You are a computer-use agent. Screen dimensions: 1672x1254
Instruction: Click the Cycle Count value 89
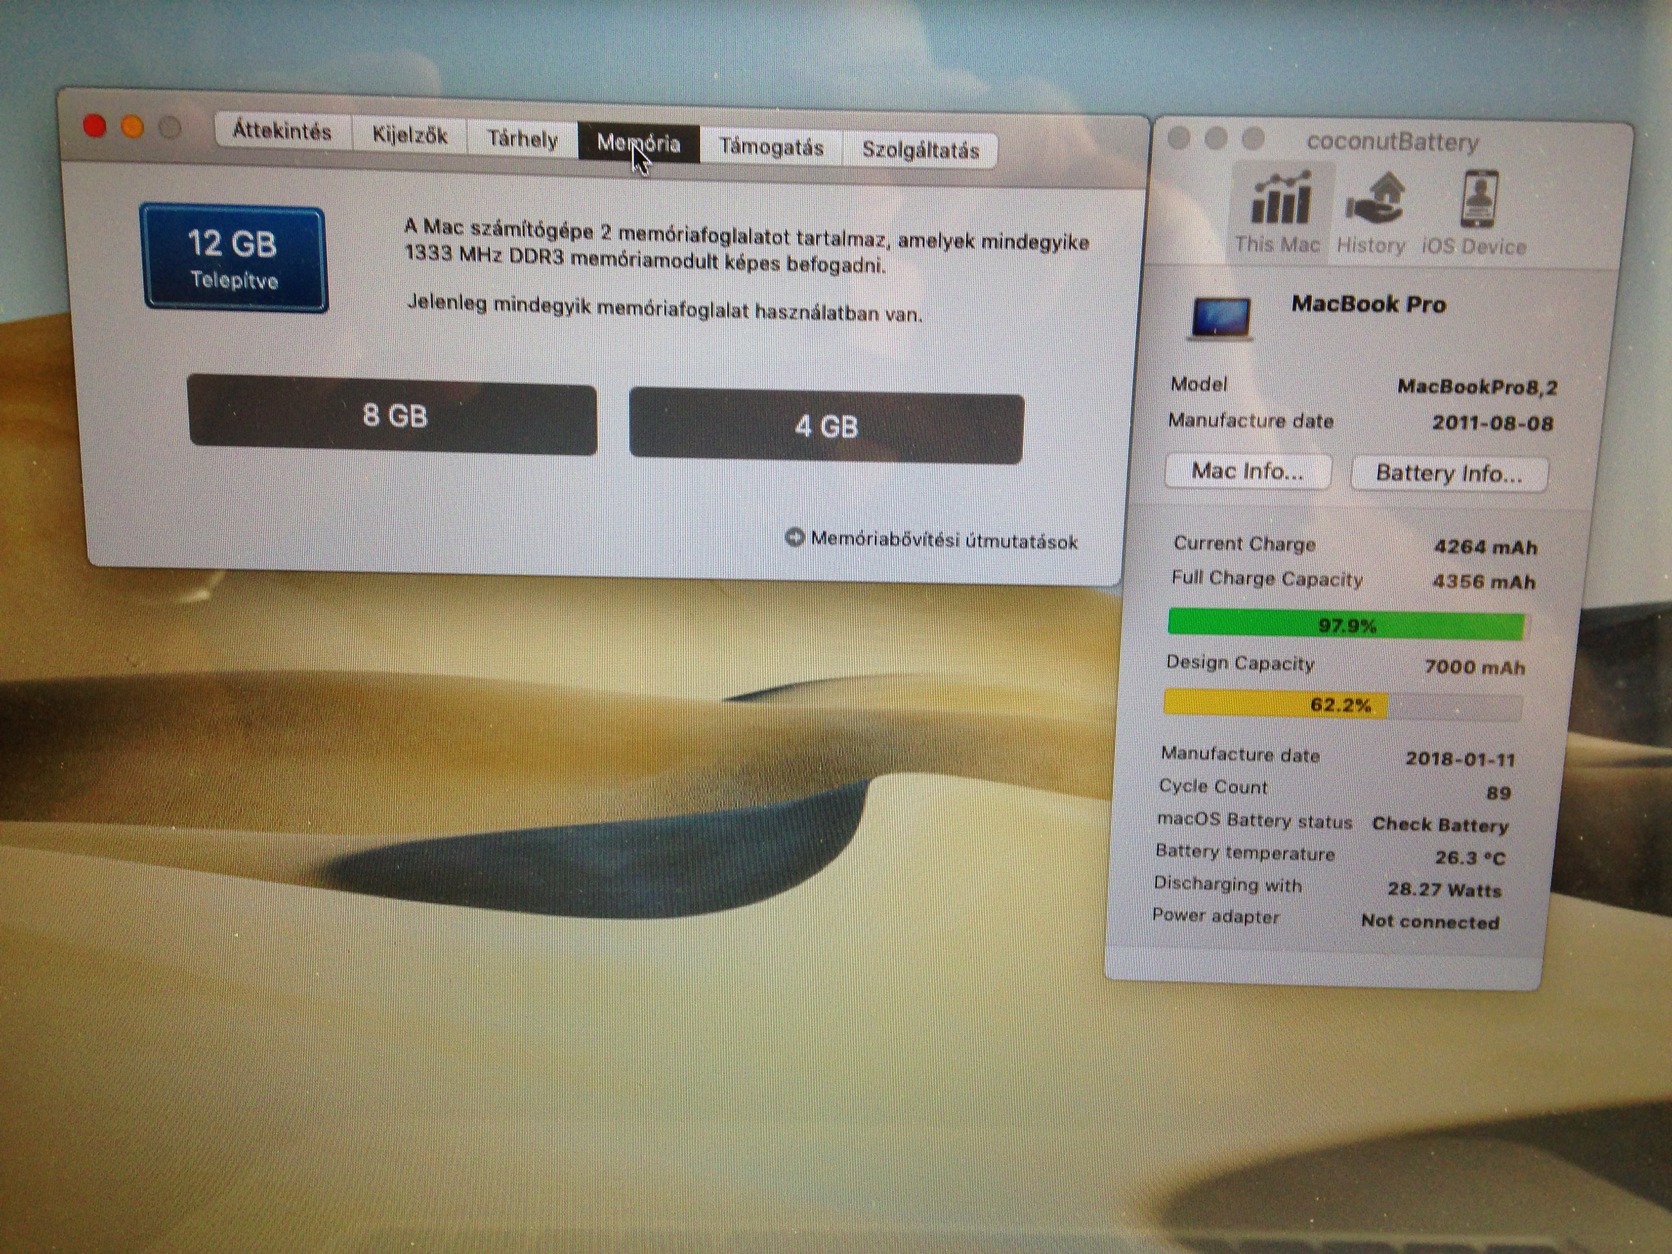[x=1498, y=793]
